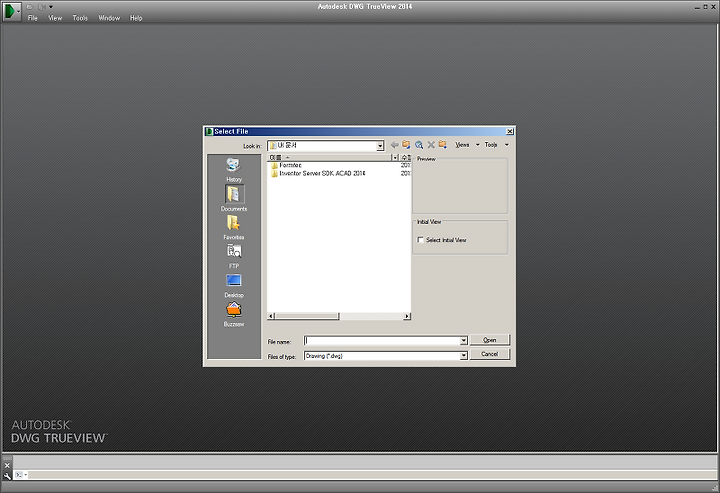
Task: Click the name column header dropdown arrow
Action: click(394, 157)
